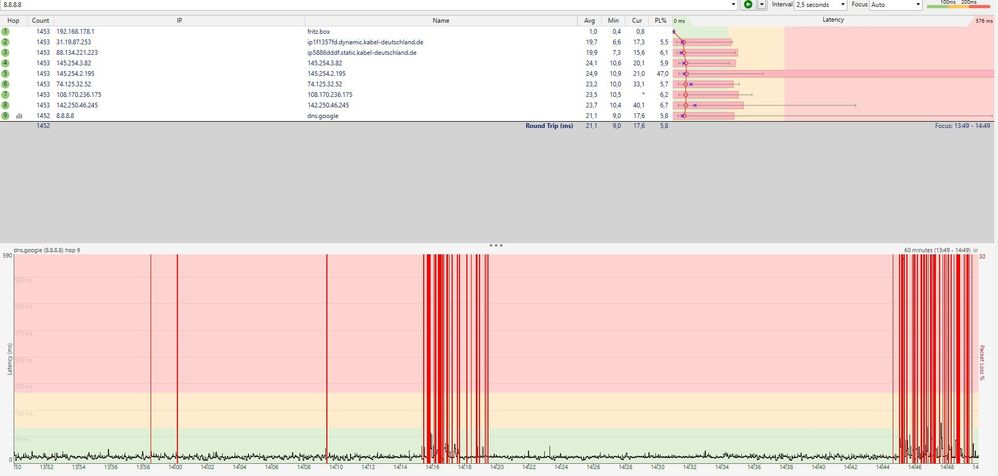Click the hop 6 green circle icon

(x=6, y=84)
